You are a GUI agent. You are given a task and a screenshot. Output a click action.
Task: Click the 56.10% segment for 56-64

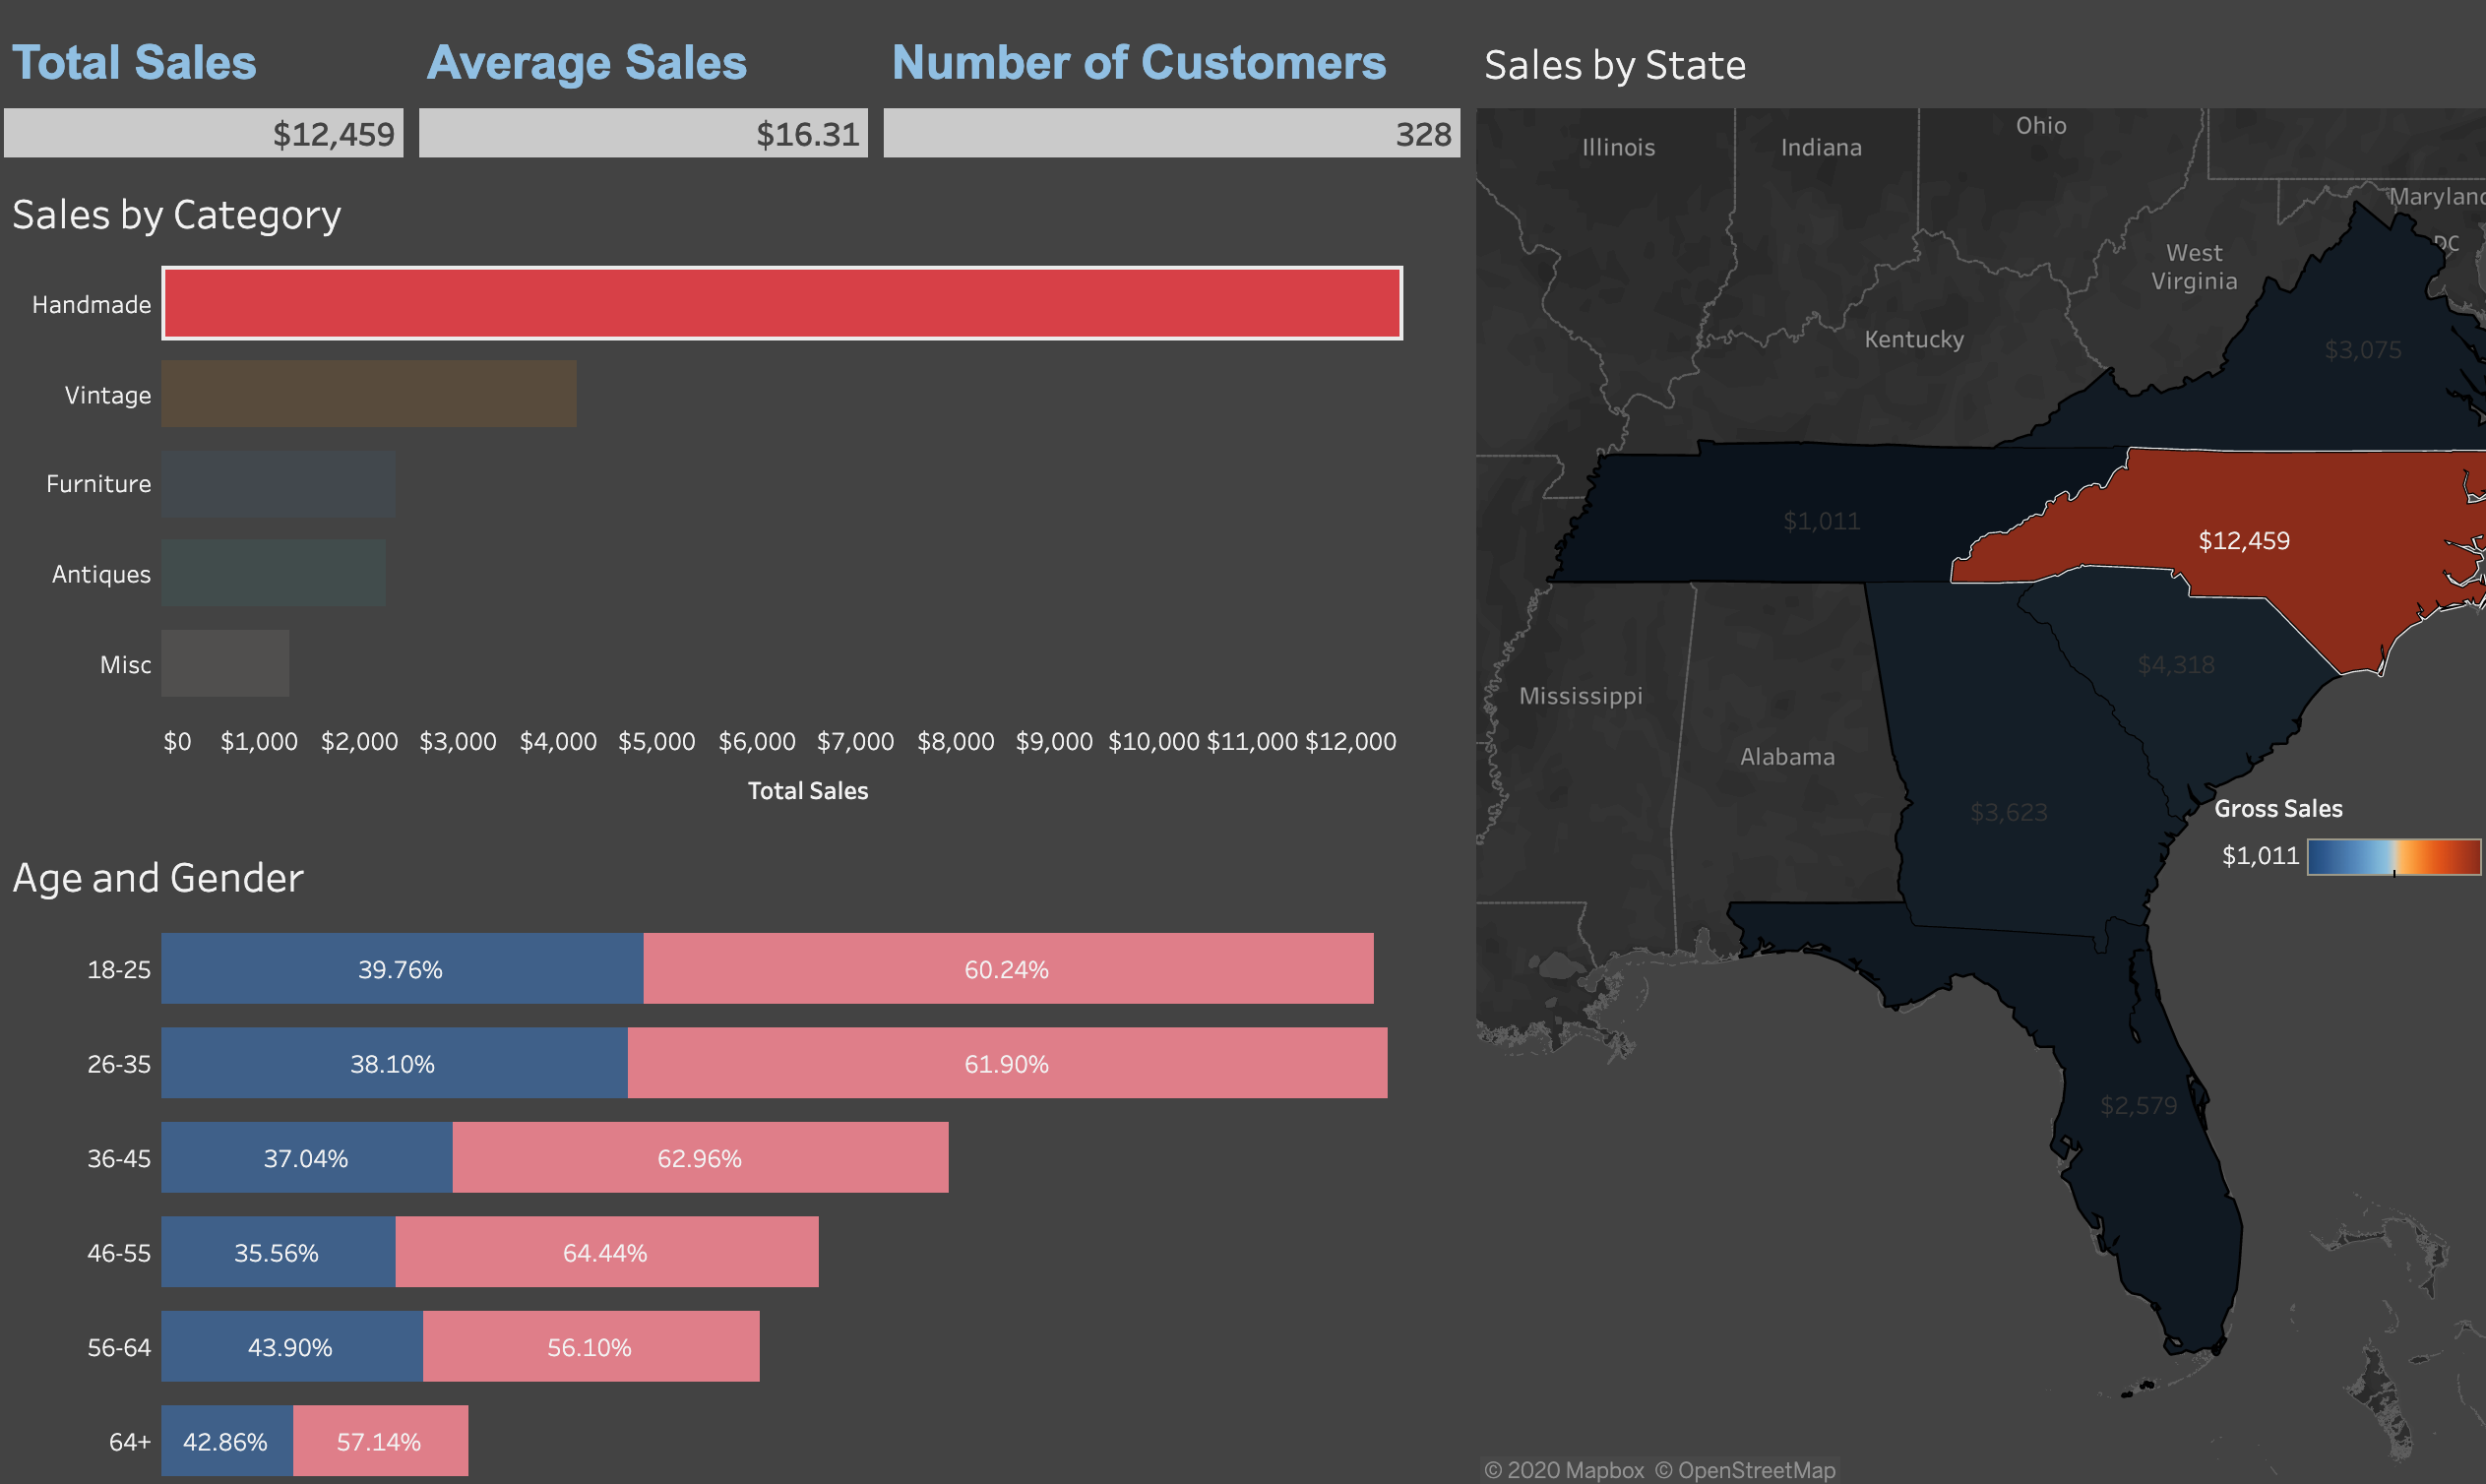(x=591, y=1347)
